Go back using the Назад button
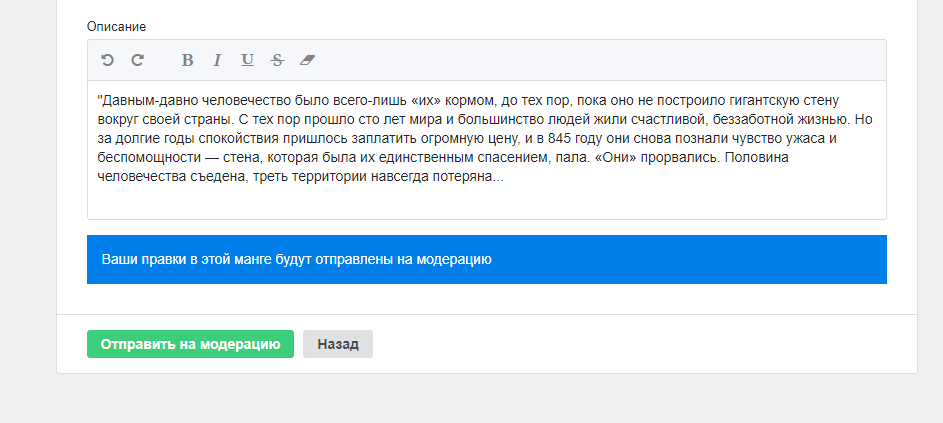This screenshot has height=423, width=943. coord(338,344)
